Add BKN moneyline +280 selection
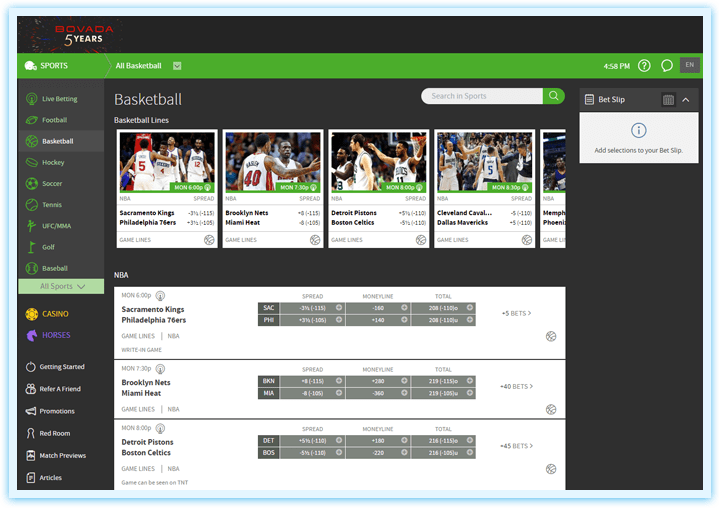Screen dimensions: 719x509 coord(378,382)
